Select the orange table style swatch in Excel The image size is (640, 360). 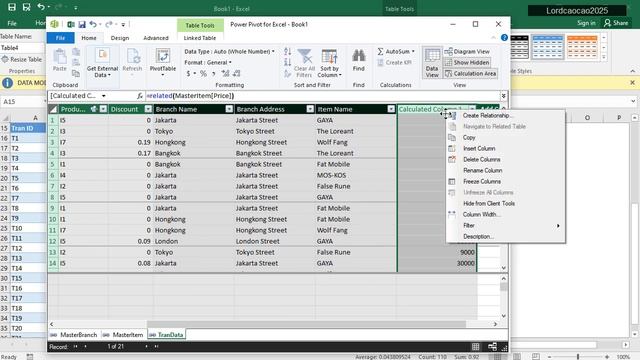tap(582, 47)
